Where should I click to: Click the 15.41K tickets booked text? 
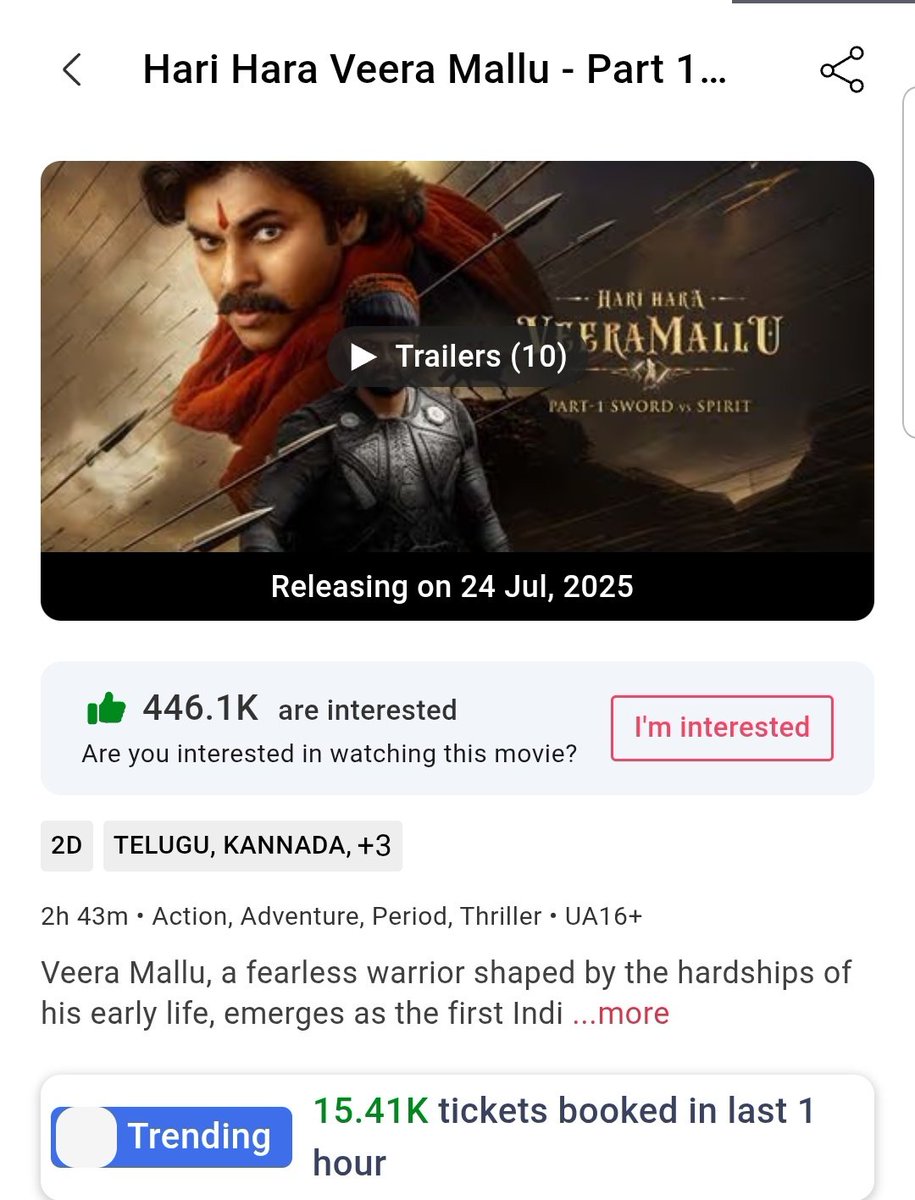coord(563,1137)
